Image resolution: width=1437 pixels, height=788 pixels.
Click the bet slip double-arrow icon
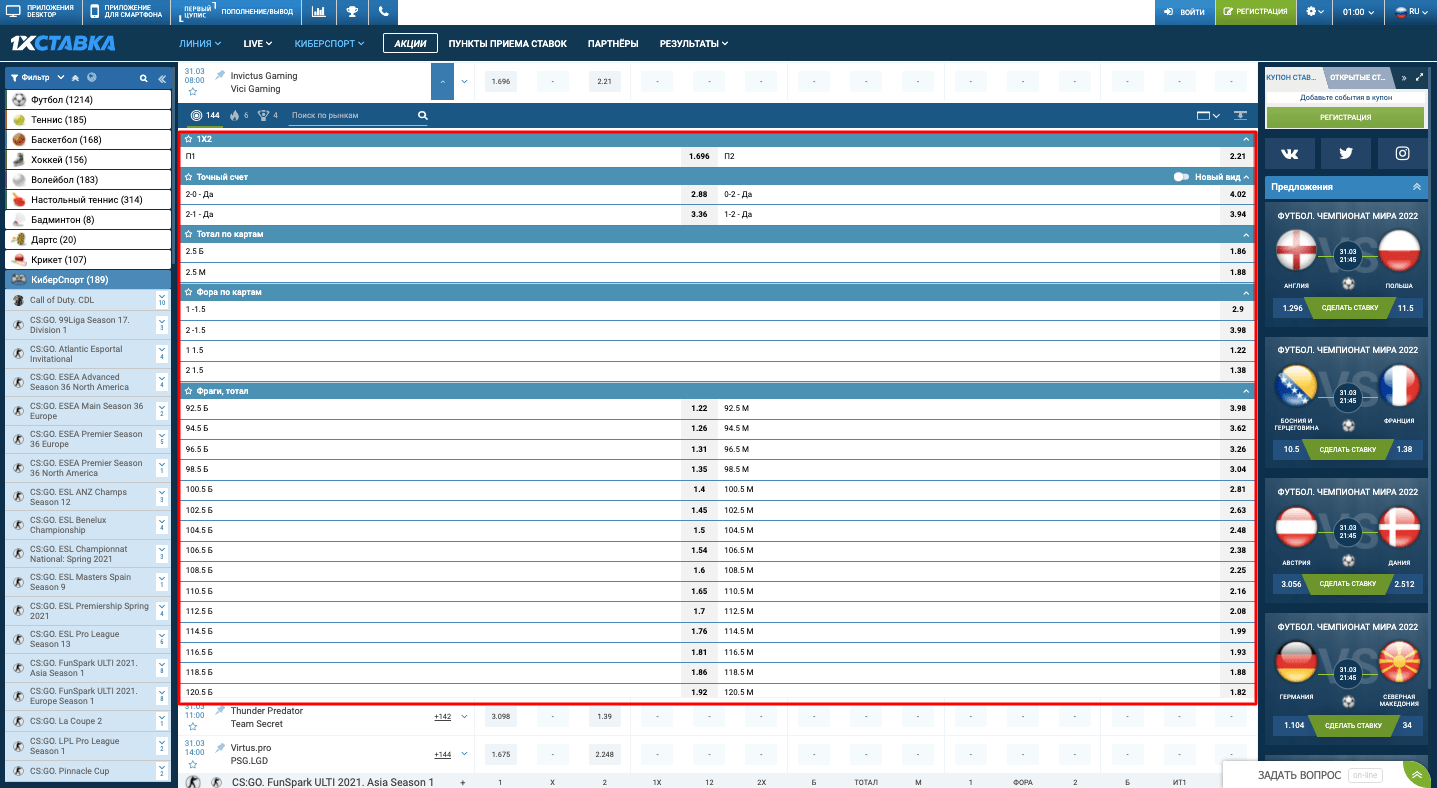point(1403,77)
